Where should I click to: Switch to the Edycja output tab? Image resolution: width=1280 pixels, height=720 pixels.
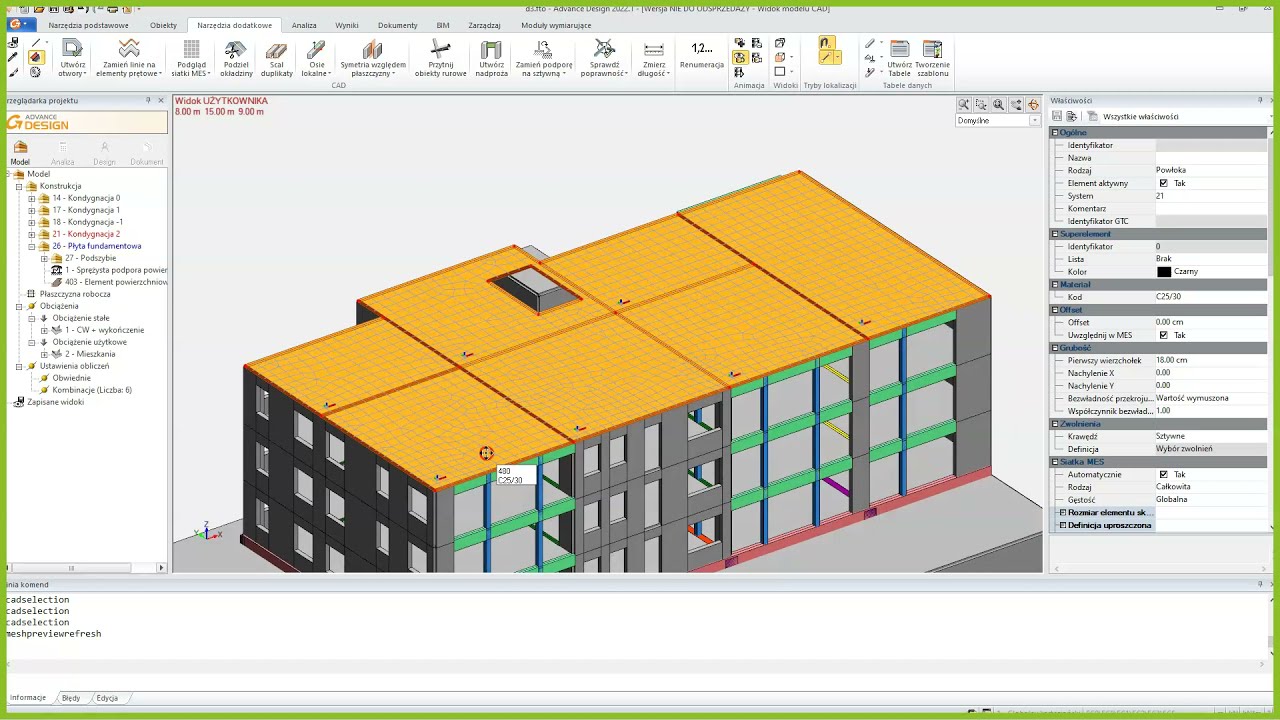coord(107,698)
